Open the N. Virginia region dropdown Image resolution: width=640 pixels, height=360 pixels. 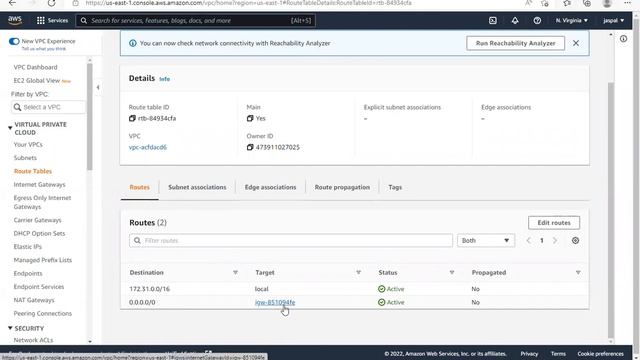[571, 20]
